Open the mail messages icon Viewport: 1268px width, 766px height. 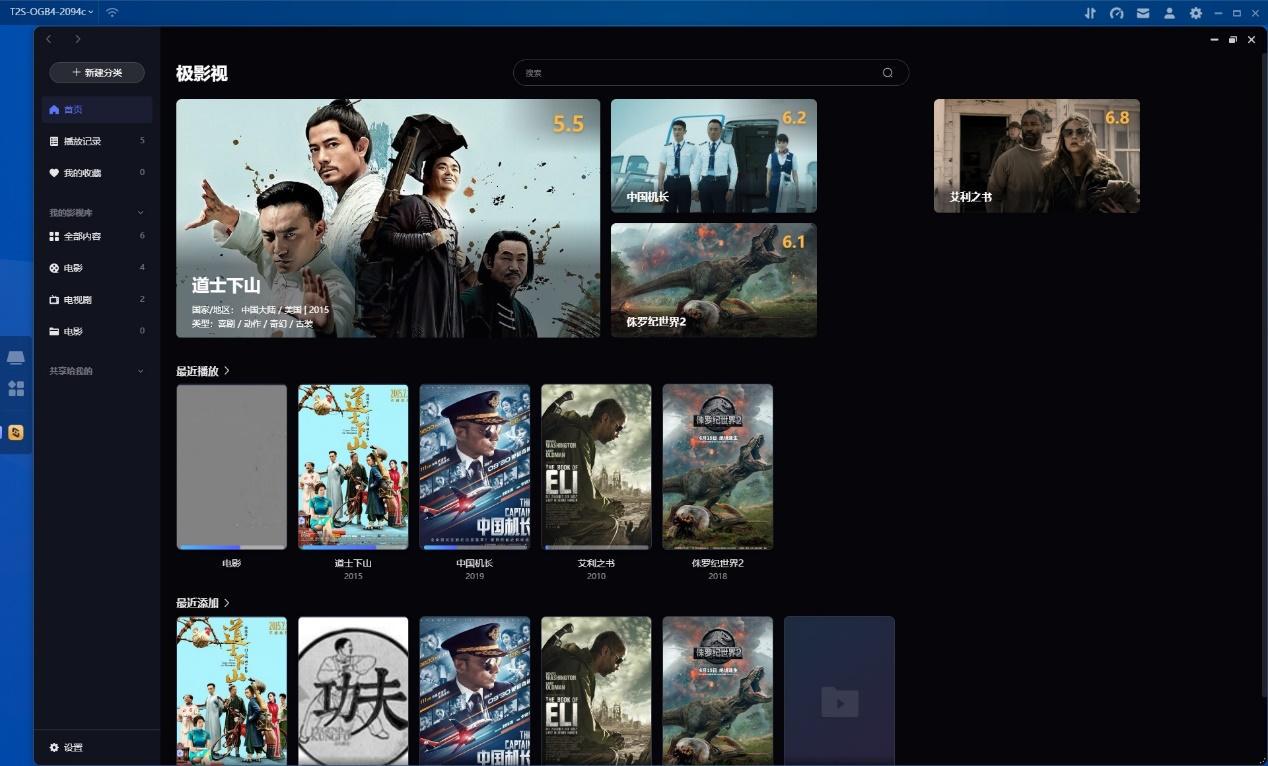(1143, 13)
